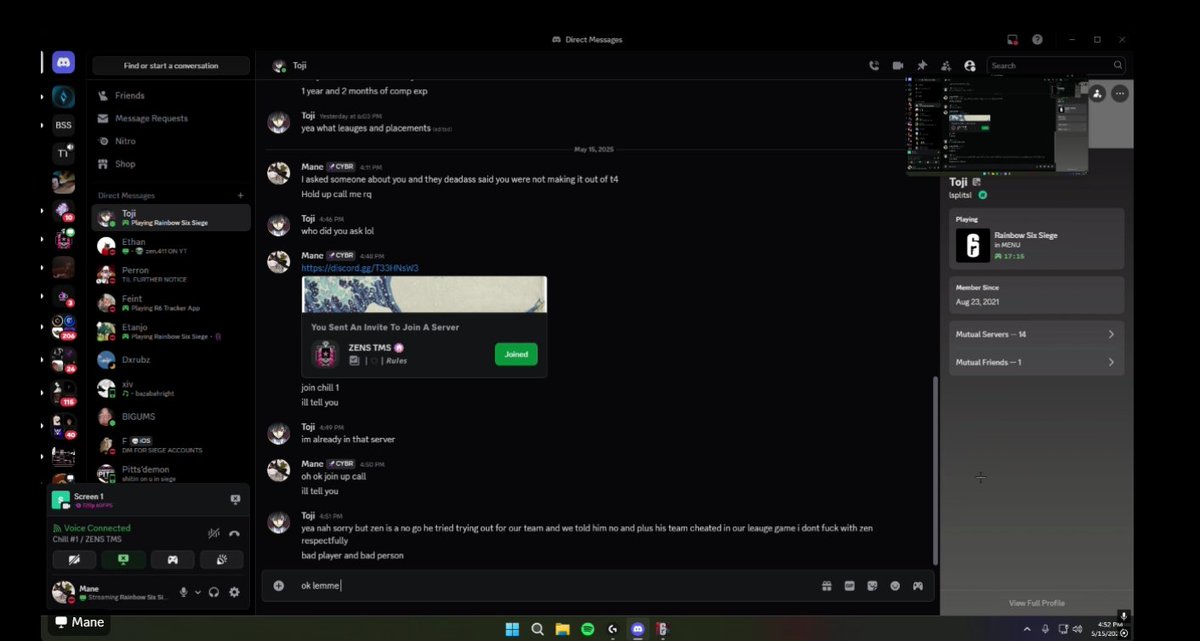The width and height of the screenshot is (1200, 641).
Task: Expand Mutual Servers — 14
Action: click(1036, 334)
